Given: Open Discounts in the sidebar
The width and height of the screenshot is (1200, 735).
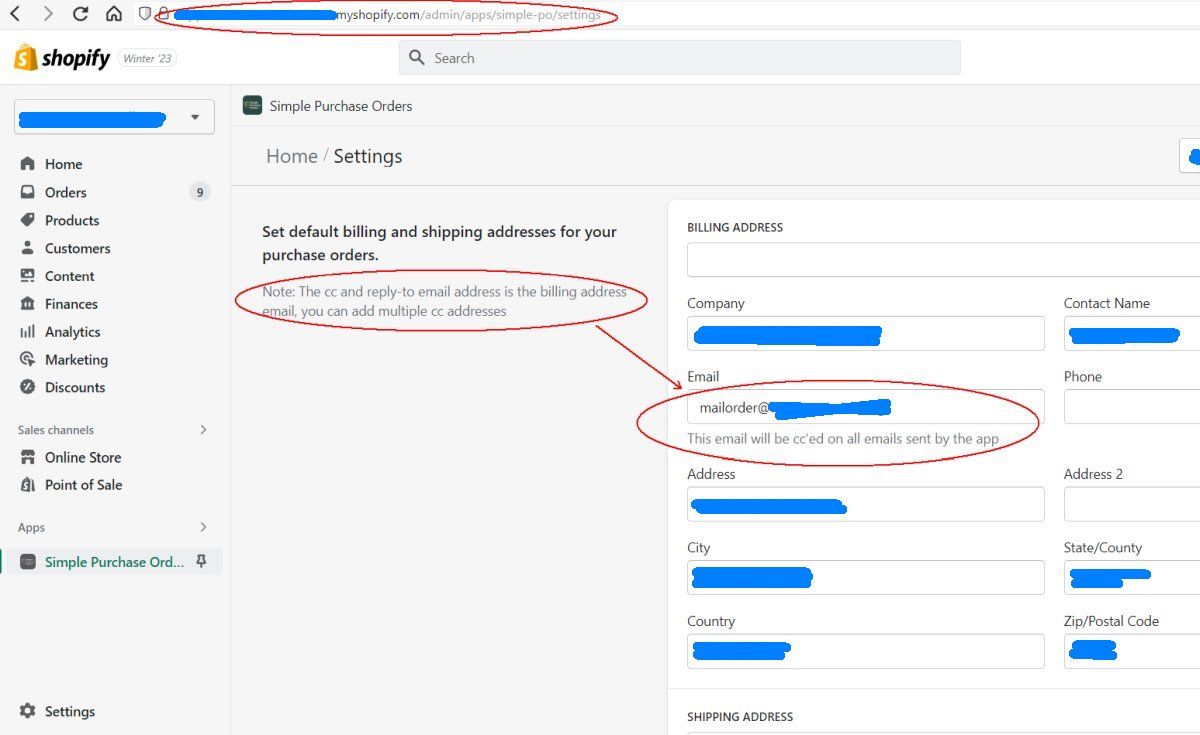Looking at the screenshot, I should (75, 387).
